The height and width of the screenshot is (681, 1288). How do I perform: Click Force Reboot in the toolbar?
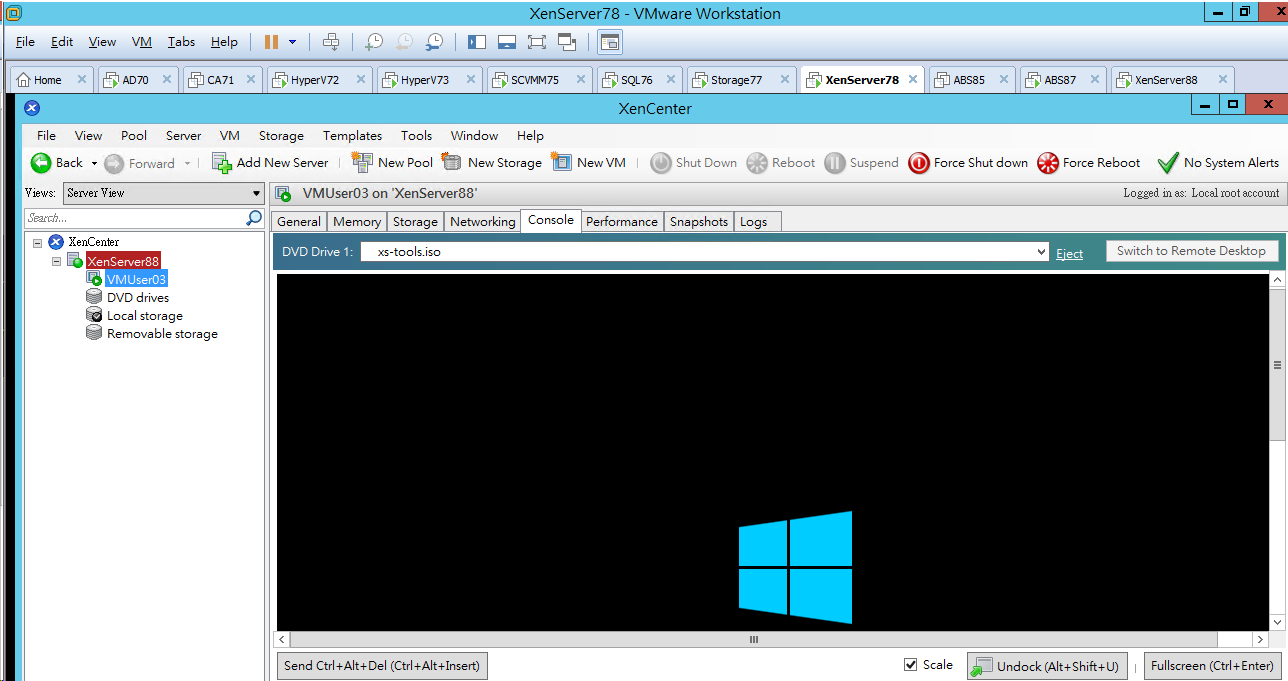pos(1089,163)
